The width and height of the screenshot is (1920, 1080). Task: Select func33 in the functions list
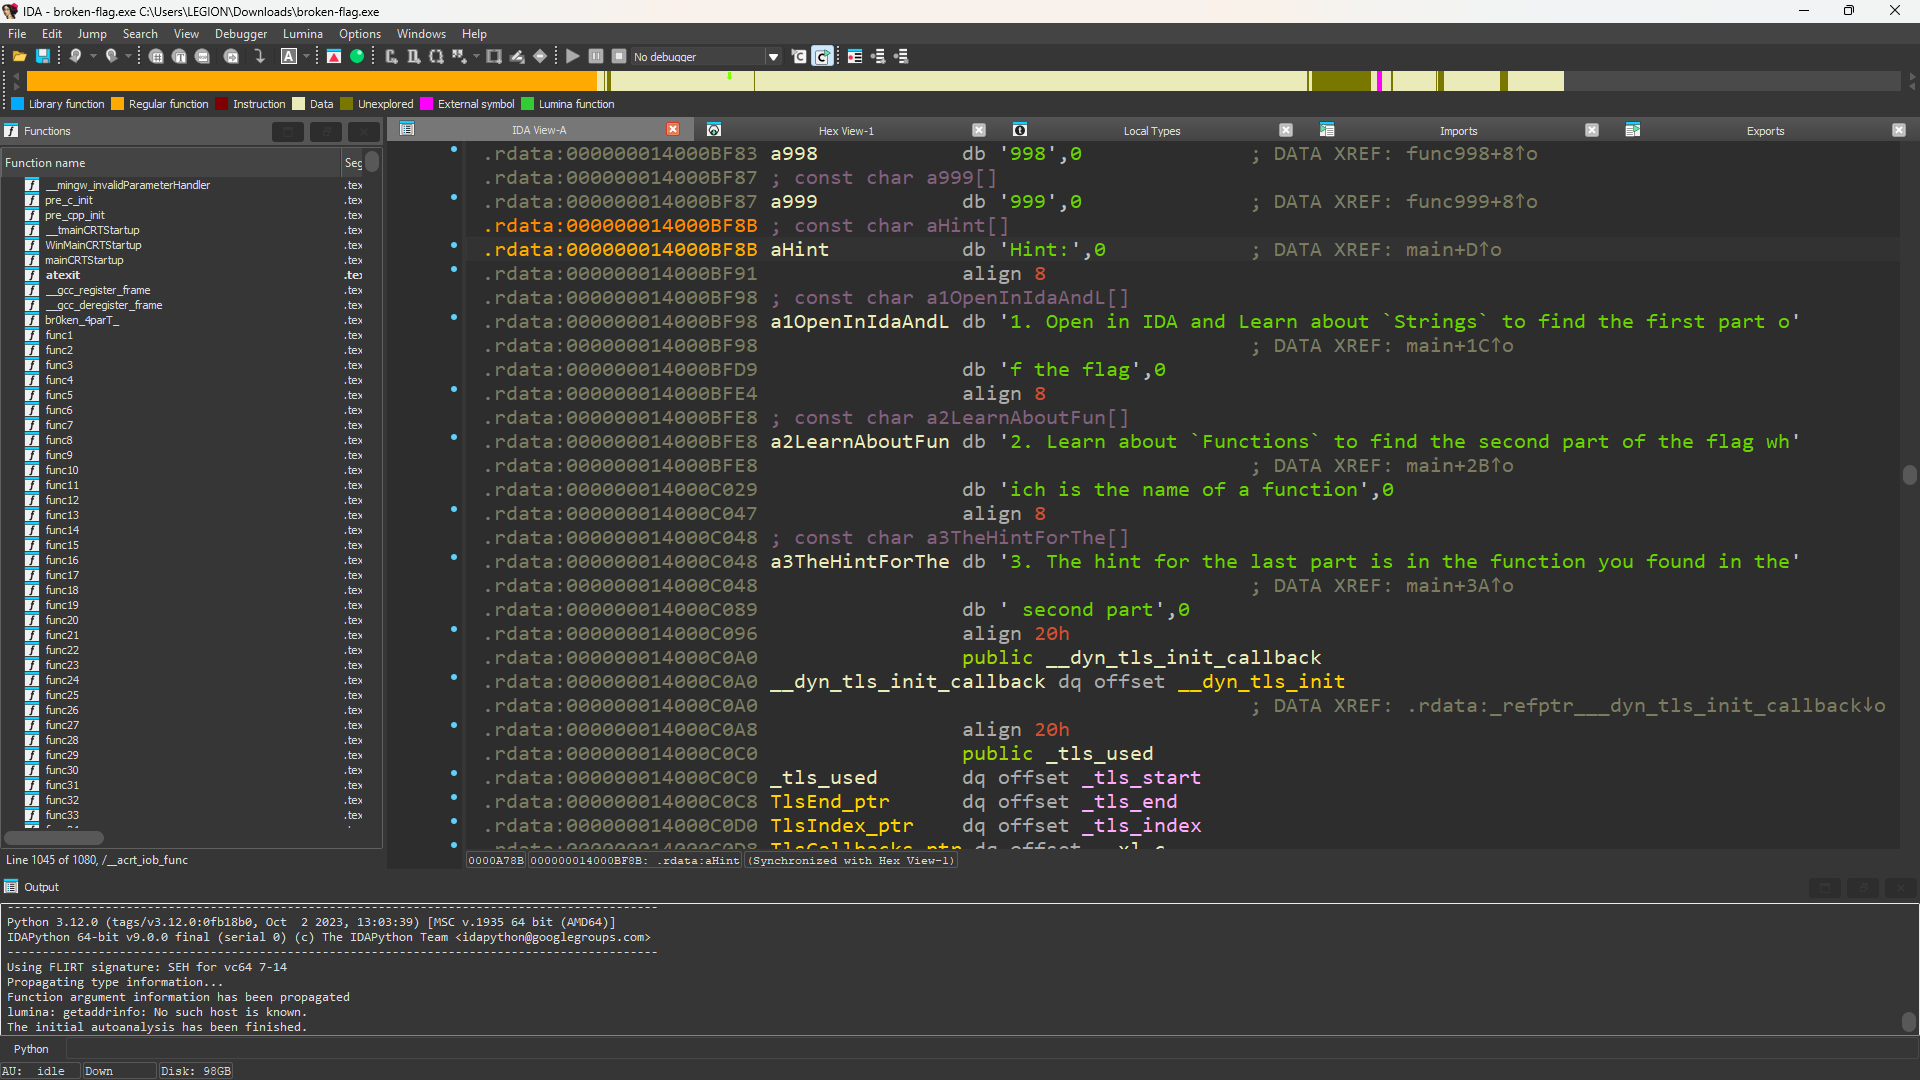click(62, 815)
